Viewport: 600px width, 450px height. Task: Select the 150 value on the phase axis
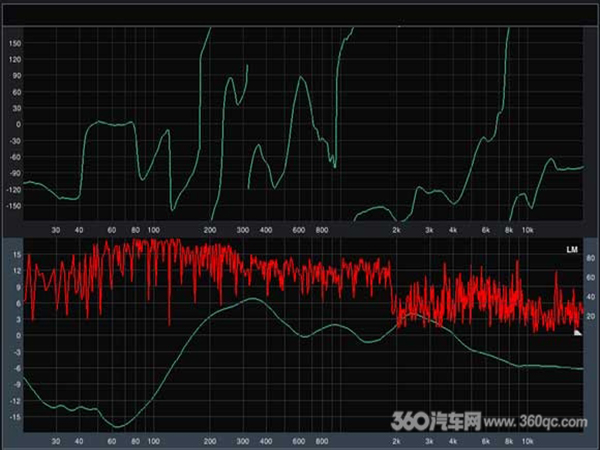[x=15, y=43]
